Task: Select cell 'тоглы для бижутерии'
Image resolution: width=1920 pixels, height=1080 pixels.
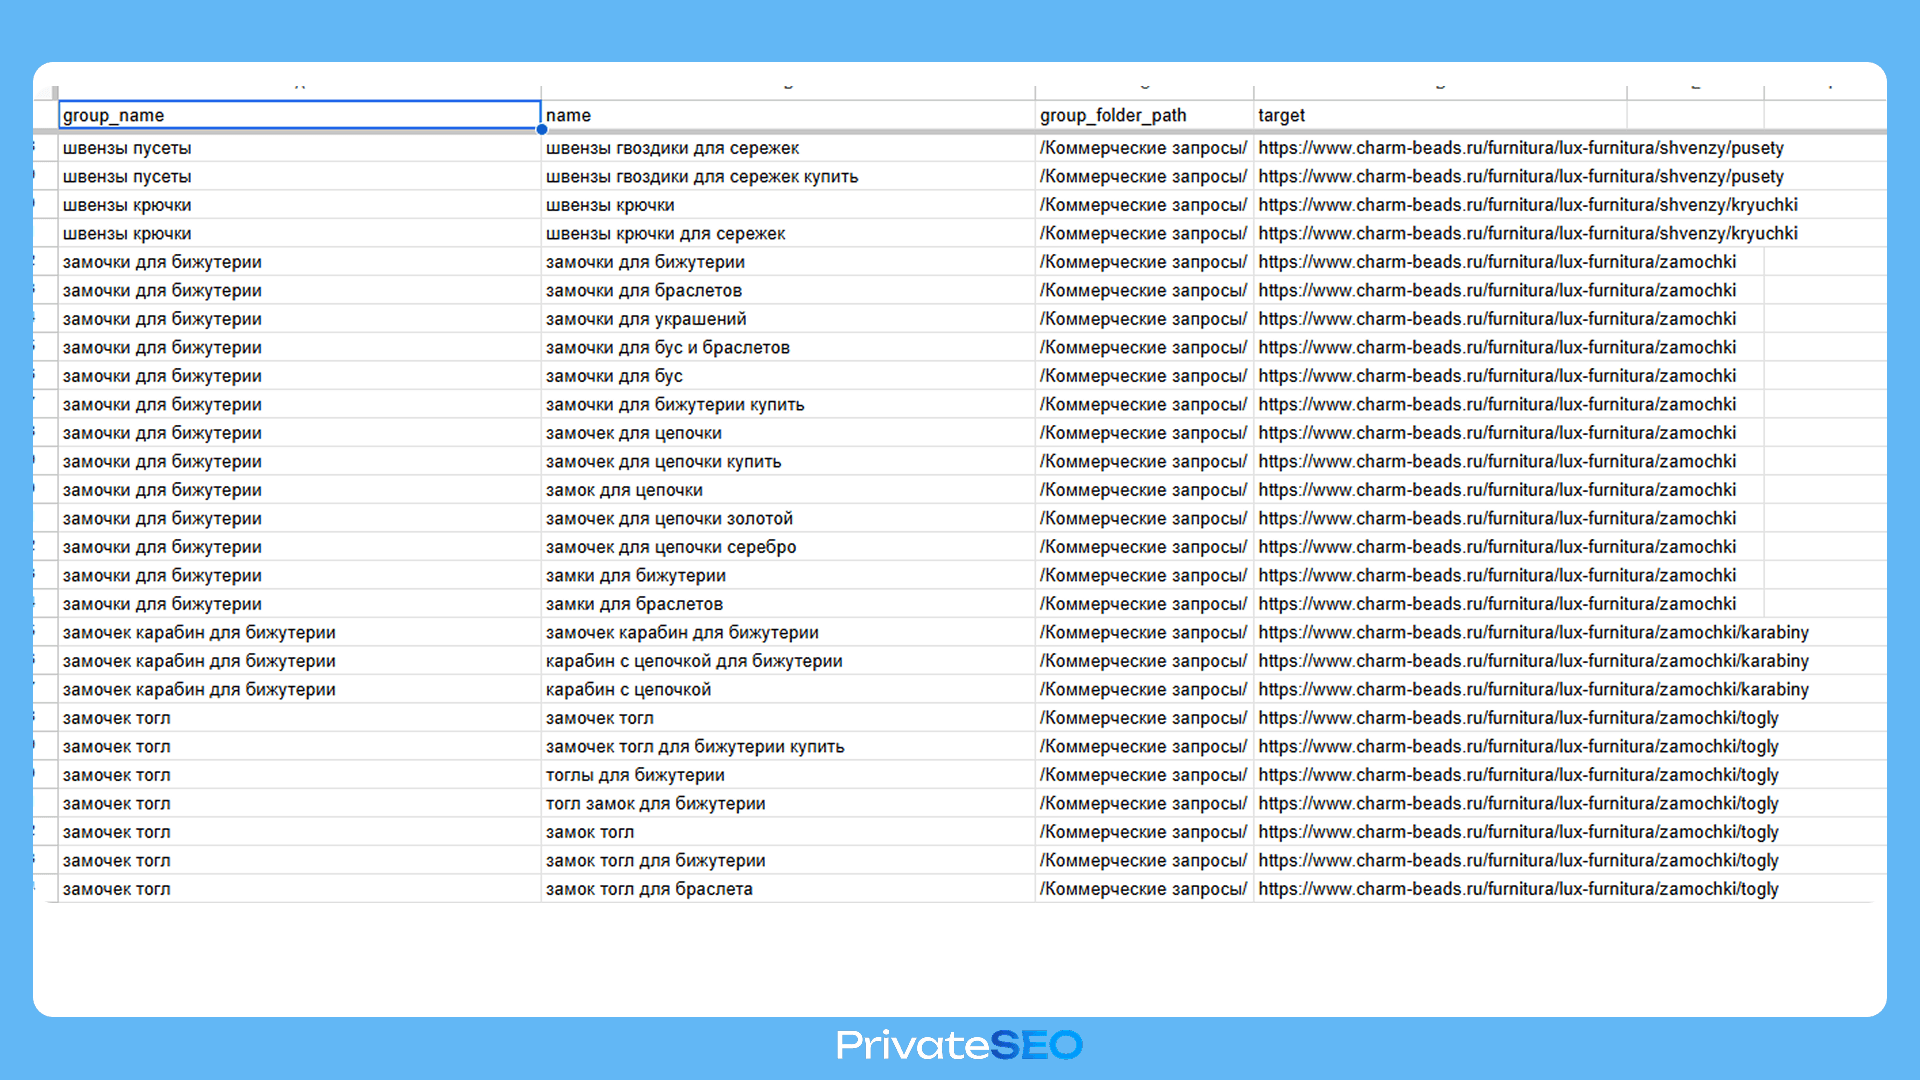Action: coord(635,775)
